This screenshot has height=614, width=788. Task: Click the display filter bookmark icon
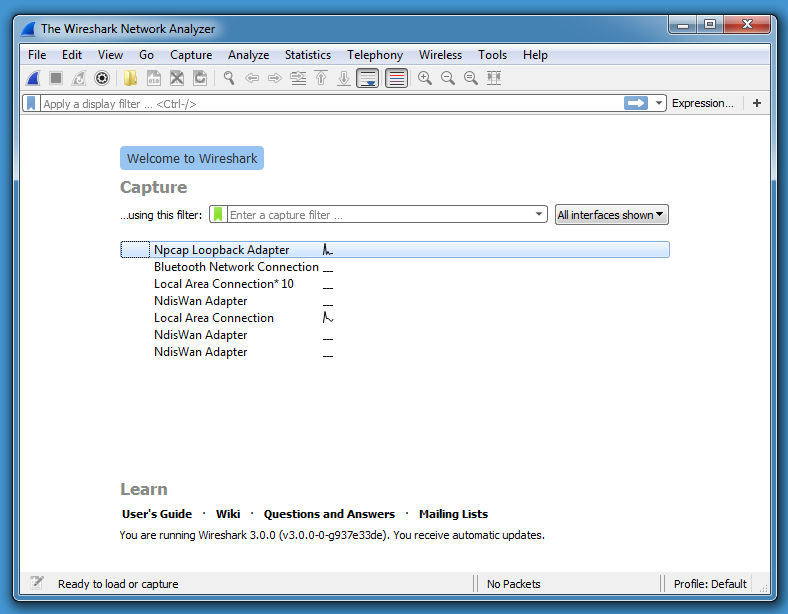coord(32,103)
